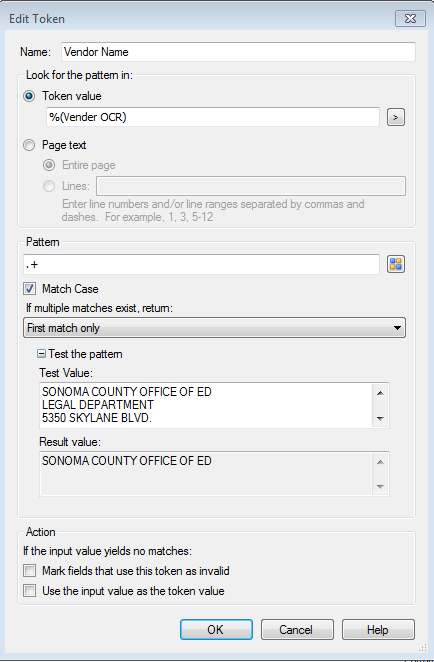Check Use the input value as token value
Viewport: 434px width, 662px height.
coord(30,591)
